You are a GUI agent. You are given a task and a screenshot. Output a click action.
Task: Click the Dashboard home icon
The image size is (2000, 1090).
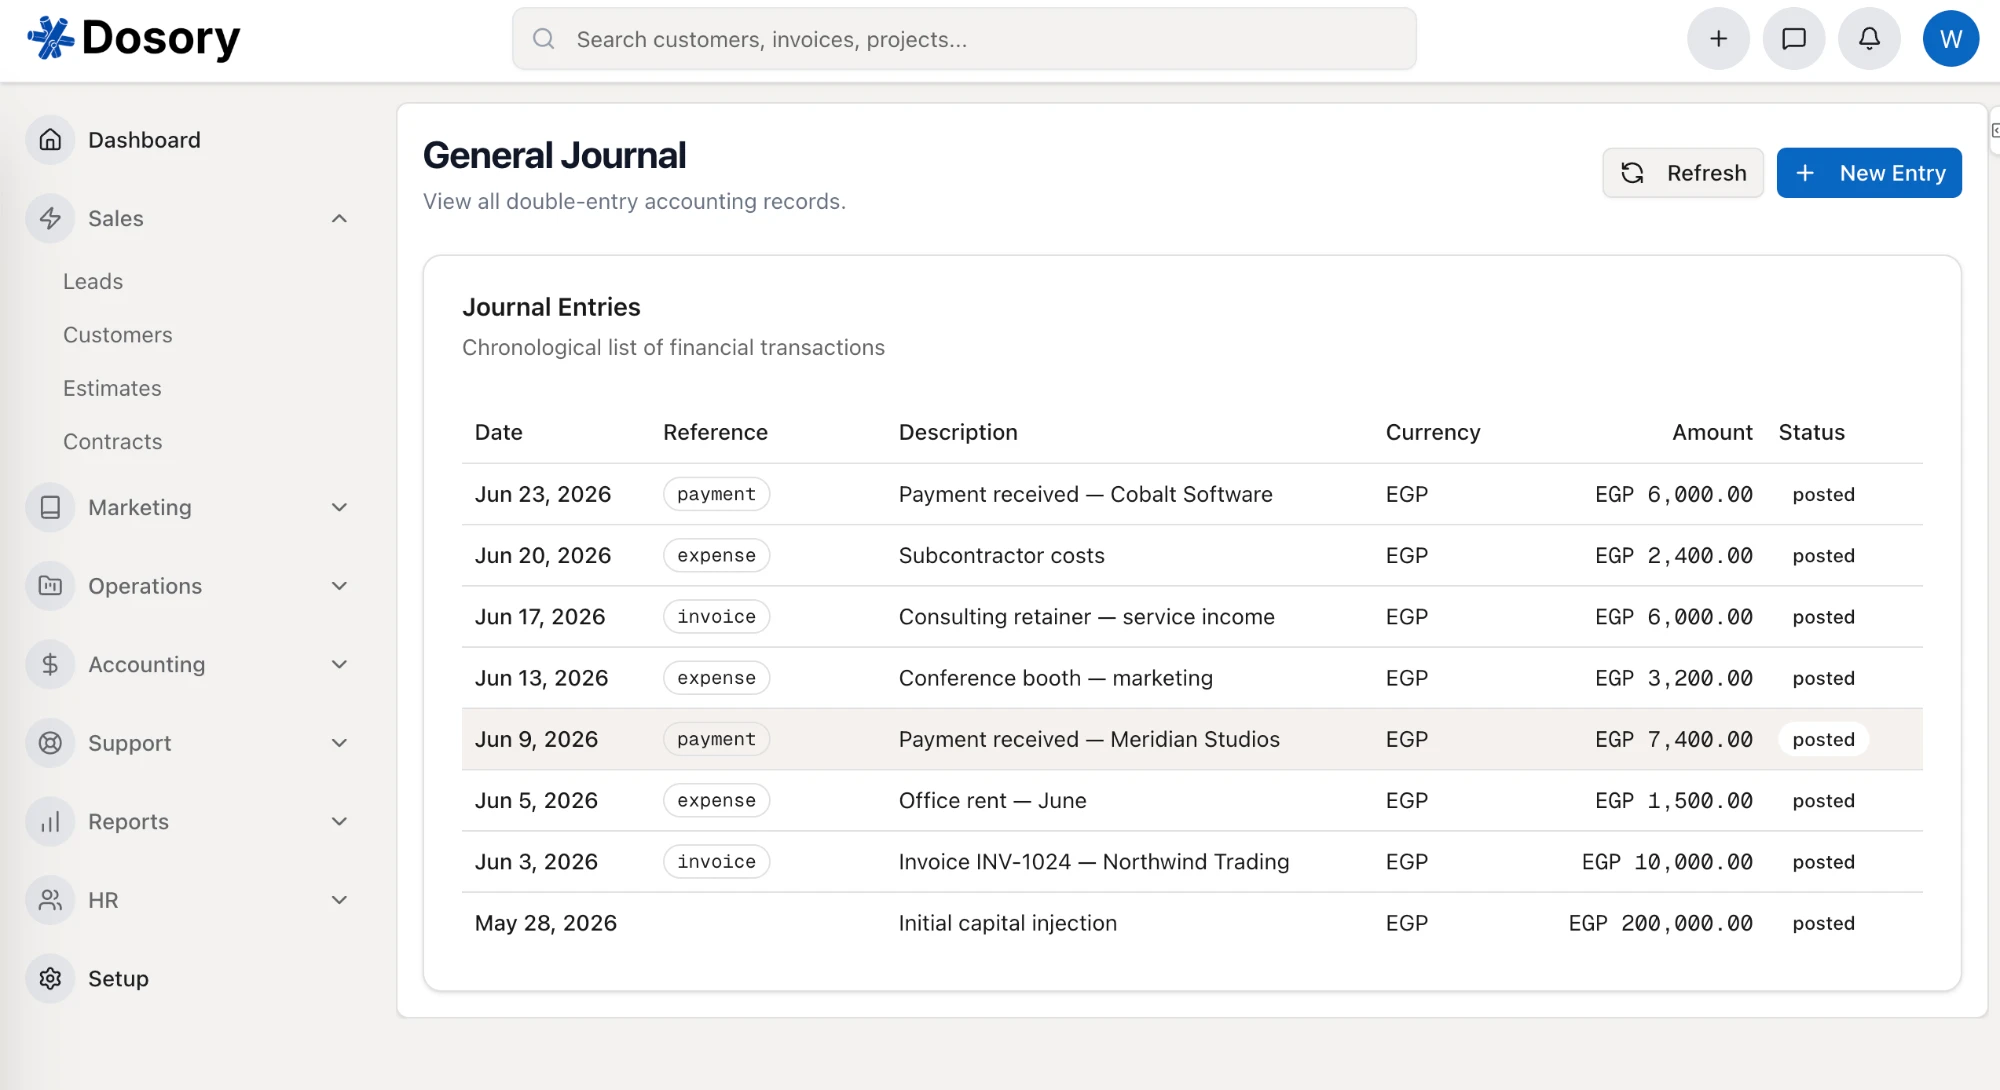(x=50, y=140)
